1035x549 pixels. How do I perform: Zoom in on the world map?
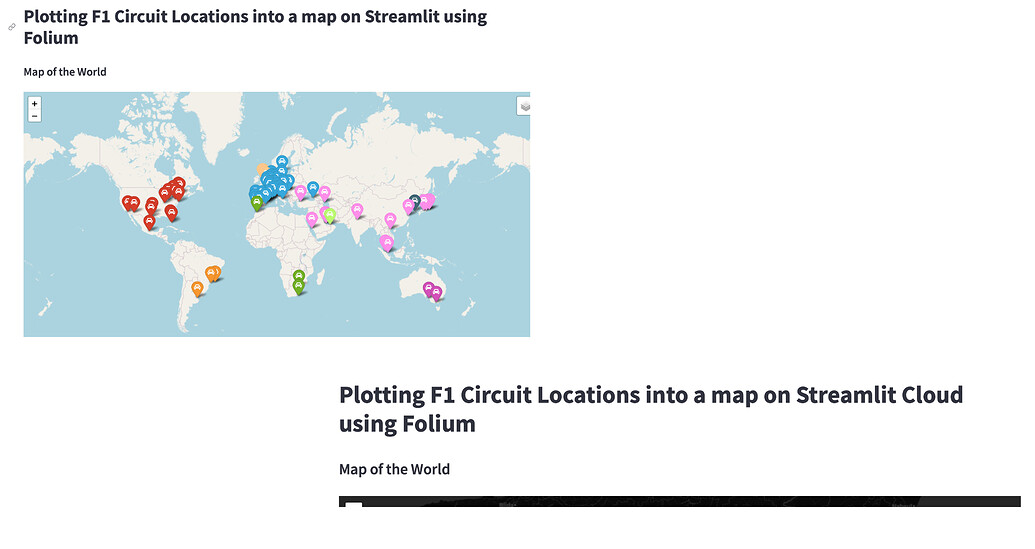34,104
